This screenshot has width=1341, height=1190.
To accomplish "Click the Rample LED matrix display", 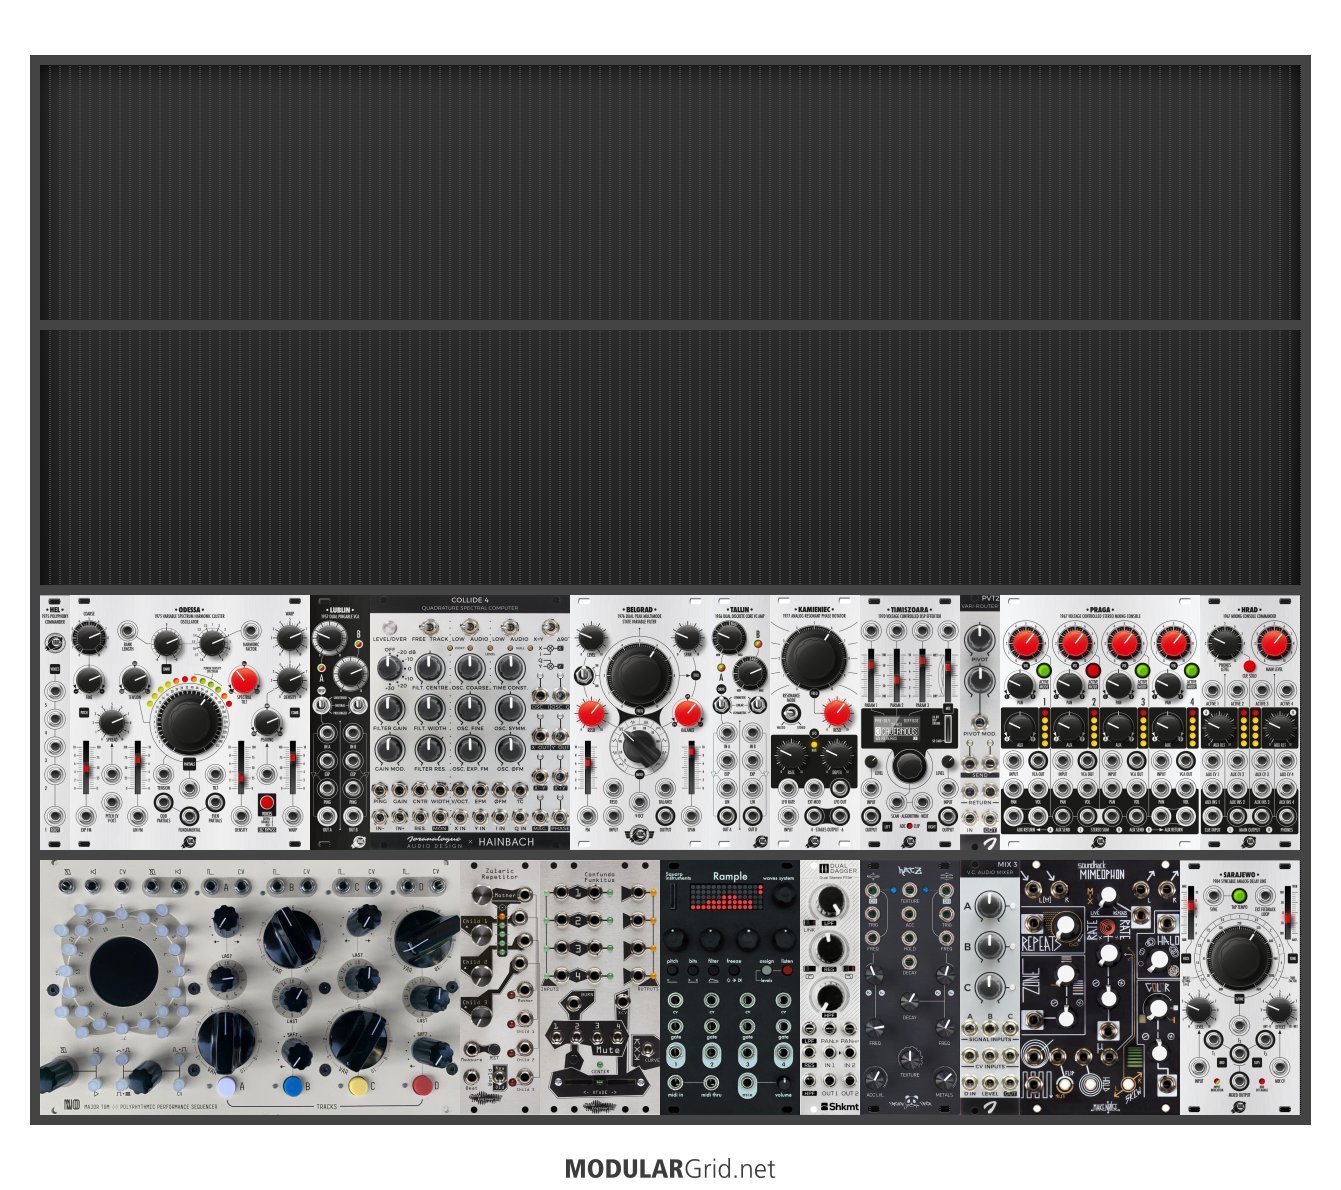I will point(729,898).
